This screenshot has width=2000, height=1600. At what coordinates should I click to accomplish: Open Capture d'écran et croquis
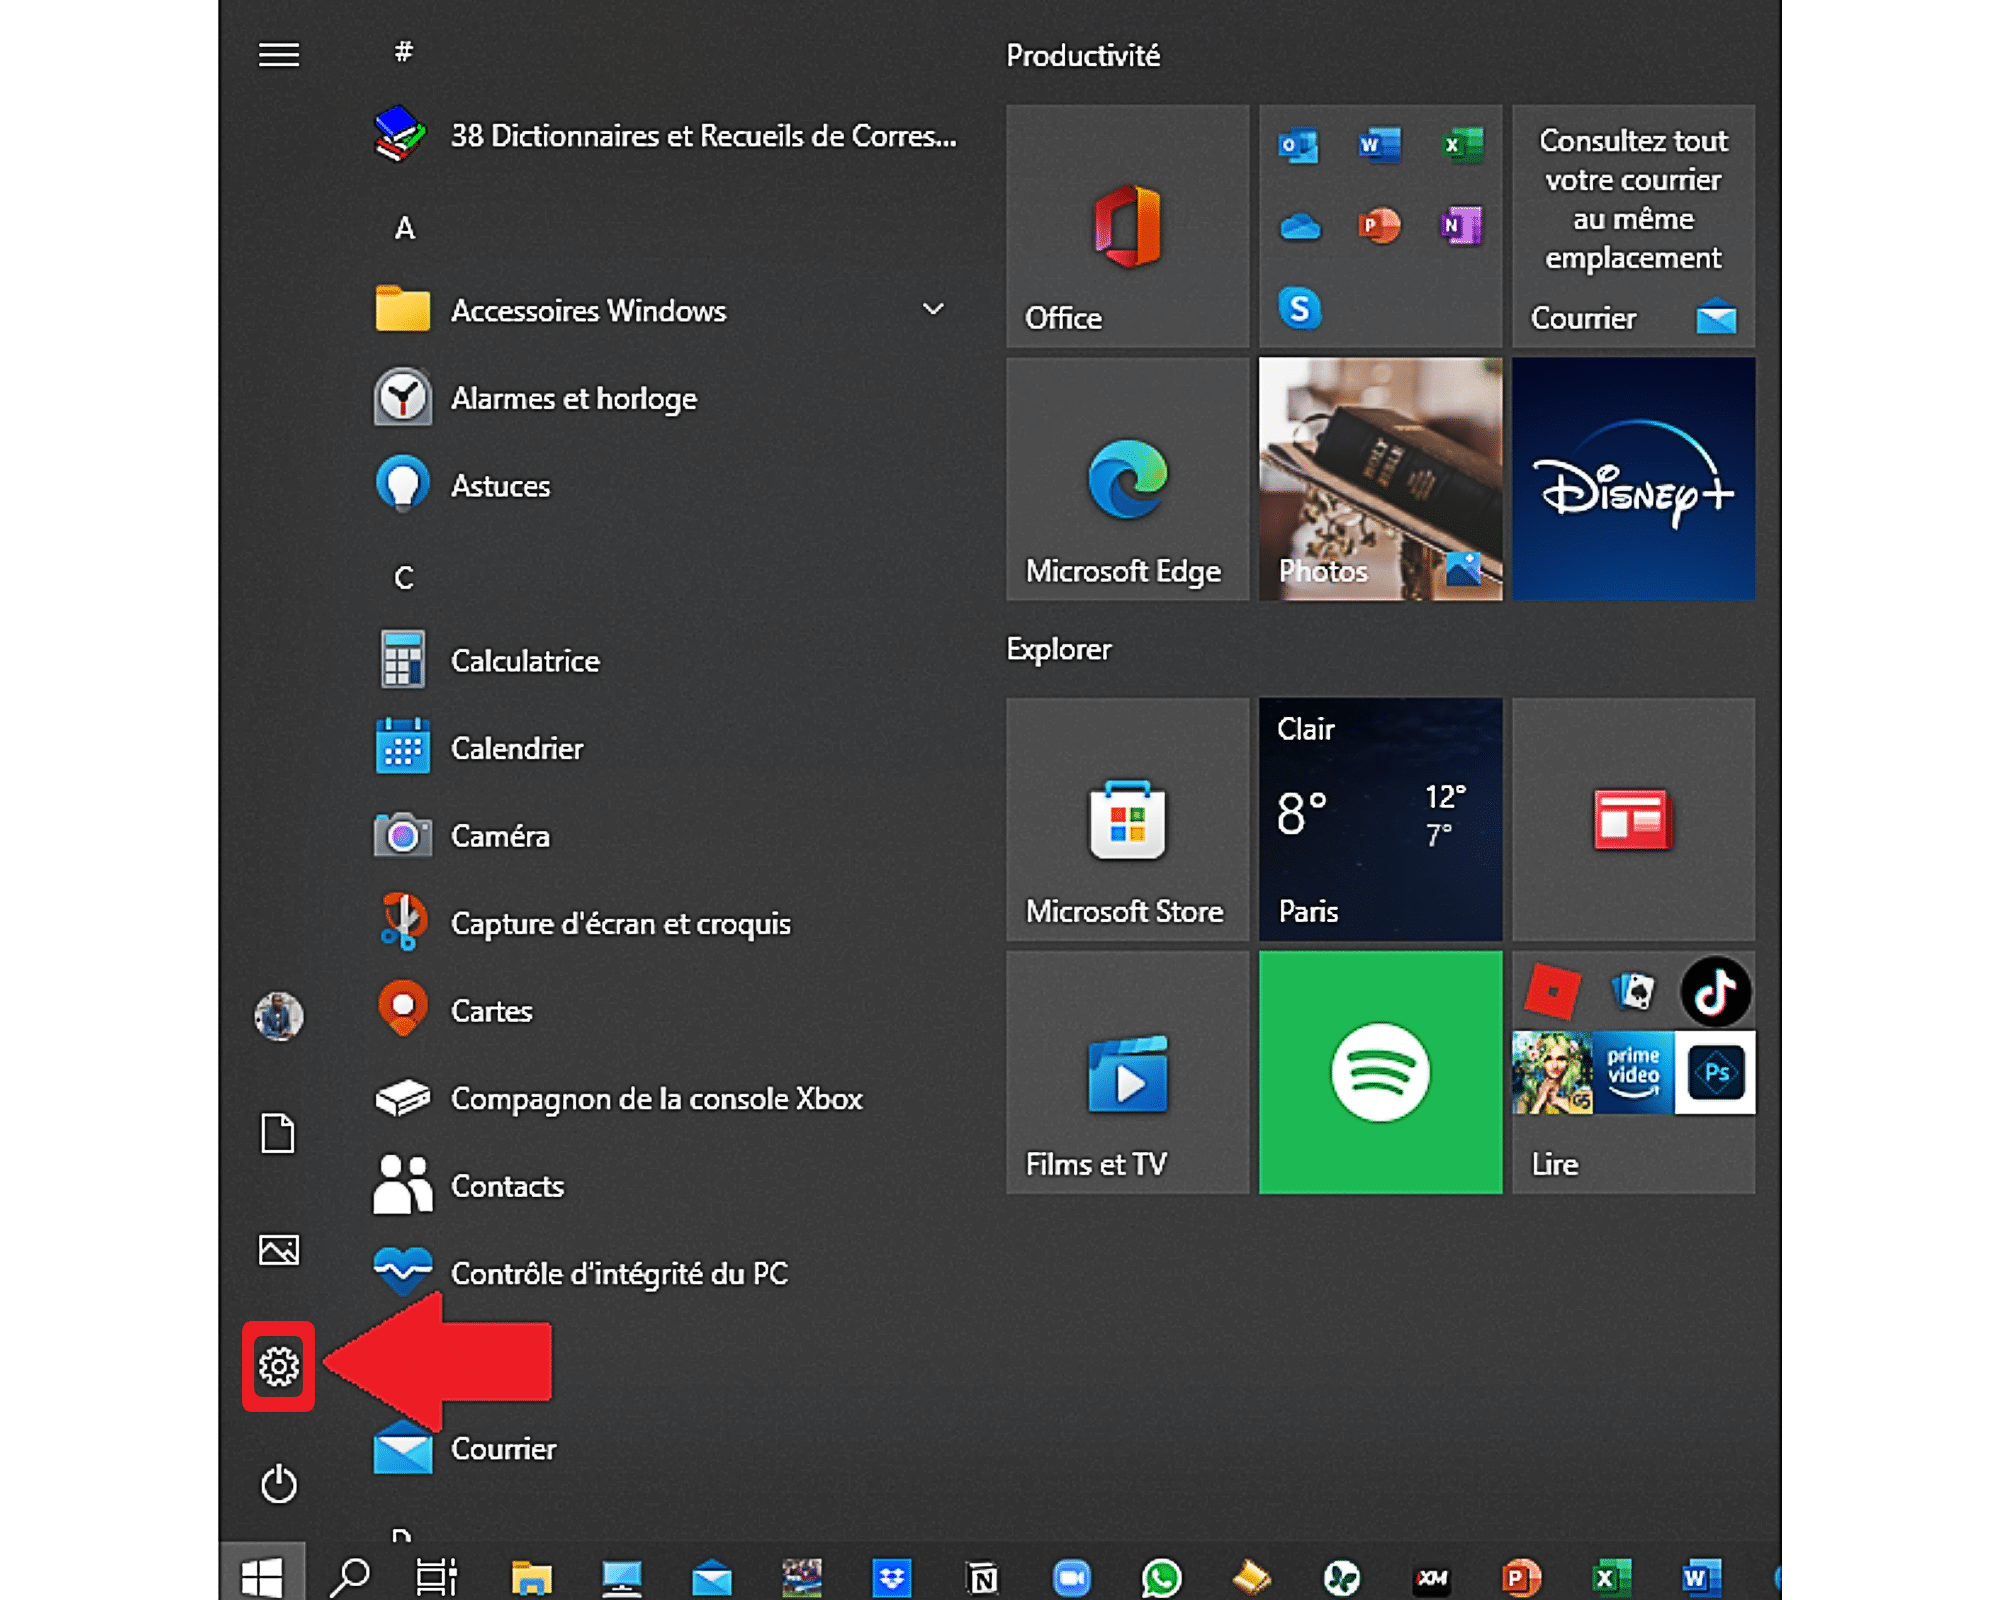tap(662, 923)
